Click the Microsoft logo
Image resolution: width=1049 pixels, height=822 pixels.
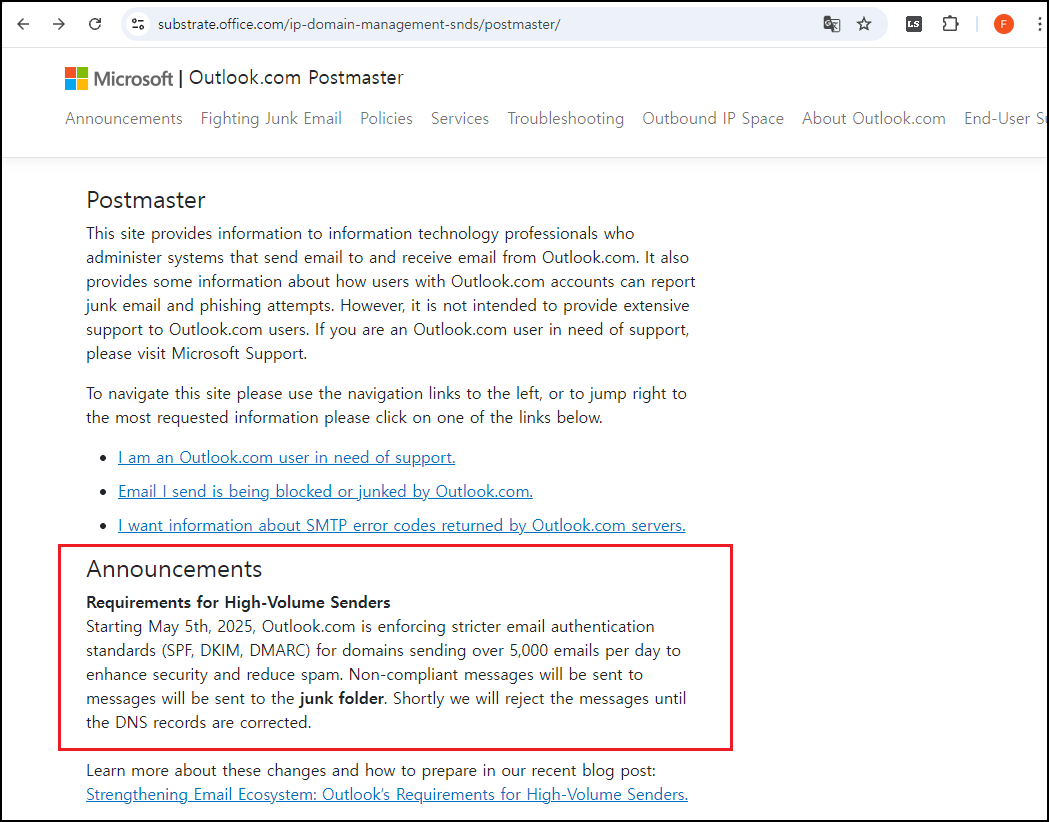[119, 78]
